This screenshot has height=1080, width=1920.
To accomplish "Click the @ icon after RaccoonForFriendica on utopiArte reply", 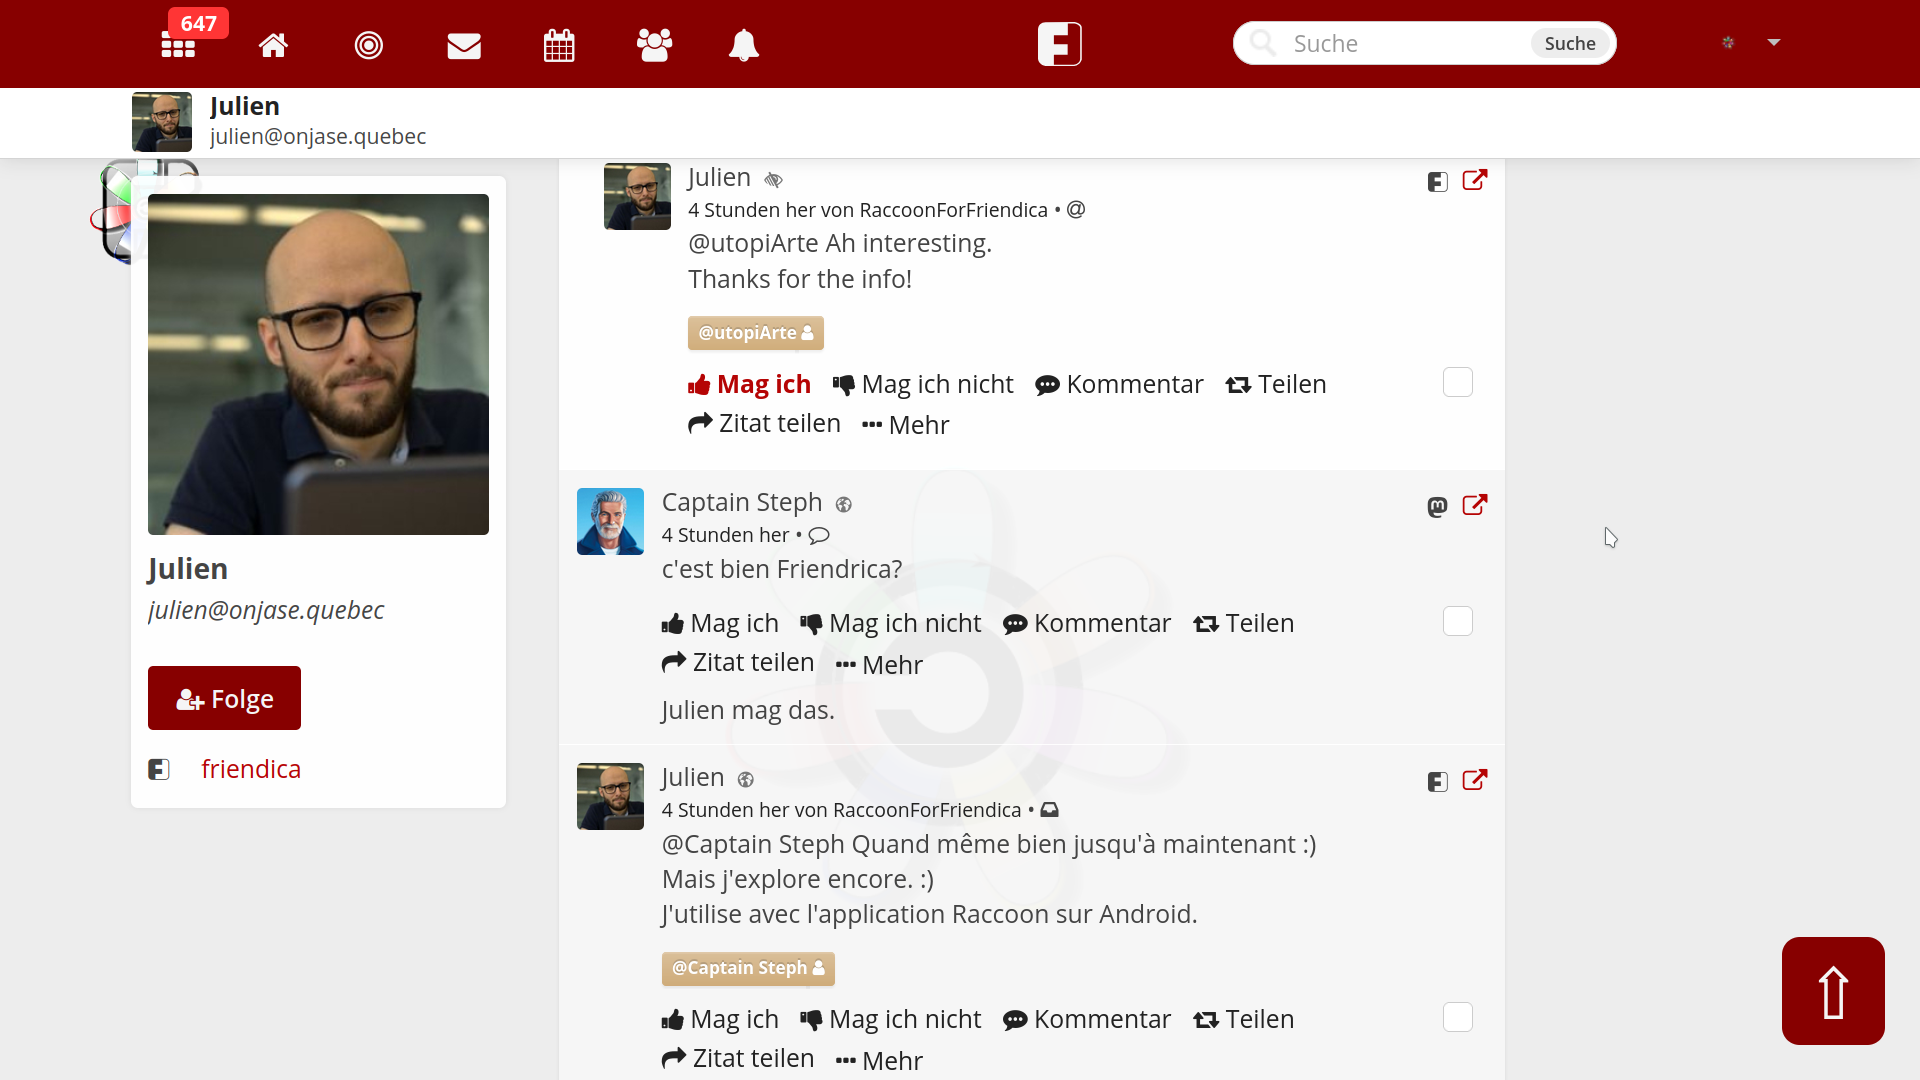I will point(1076,210).
